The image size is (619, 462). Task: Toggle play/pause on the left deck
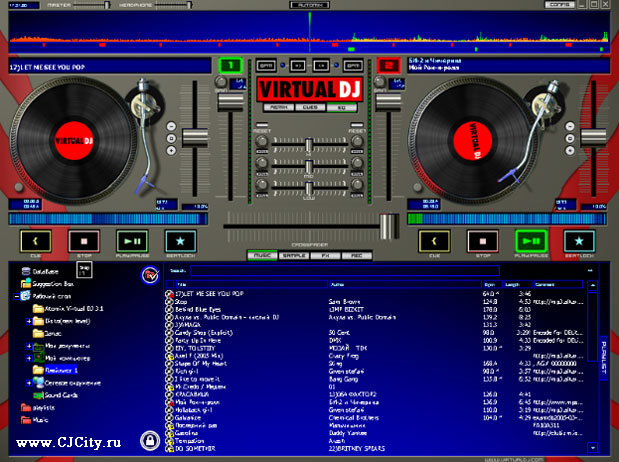coord(132,241)
